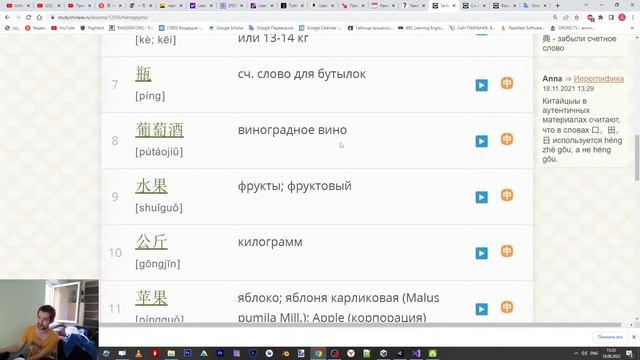Image resolution: width=640 pixels, height=360 pixels.
Task: Open orange 中 icon for 公斤 row
Action: pos(507,251)
